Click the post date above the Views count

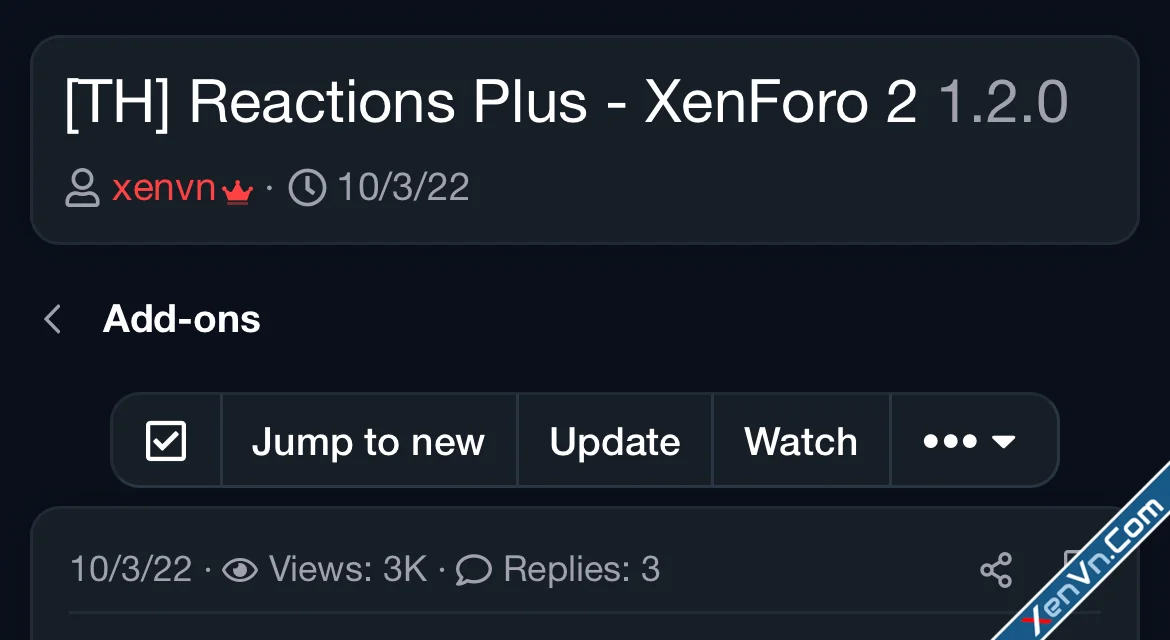[131, 570]
